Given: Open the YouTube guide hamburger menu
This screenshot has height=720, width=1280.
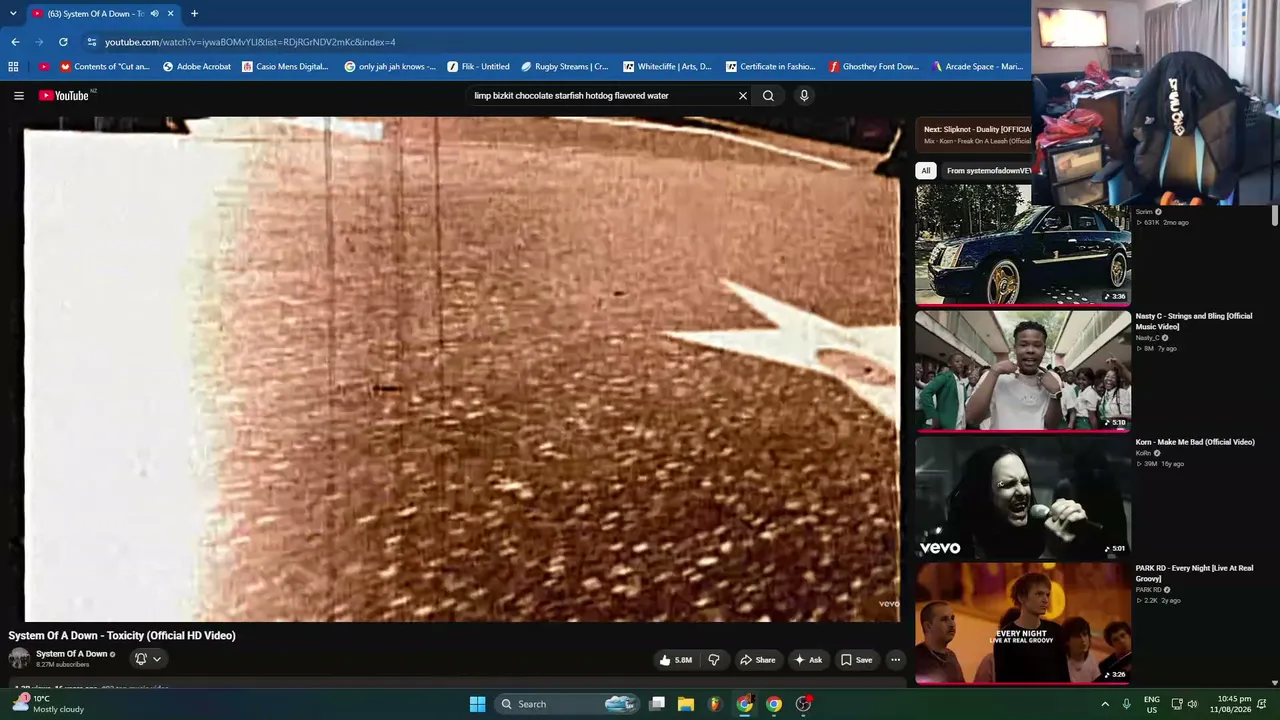Looking at the screenshot, I should point(18,96).
